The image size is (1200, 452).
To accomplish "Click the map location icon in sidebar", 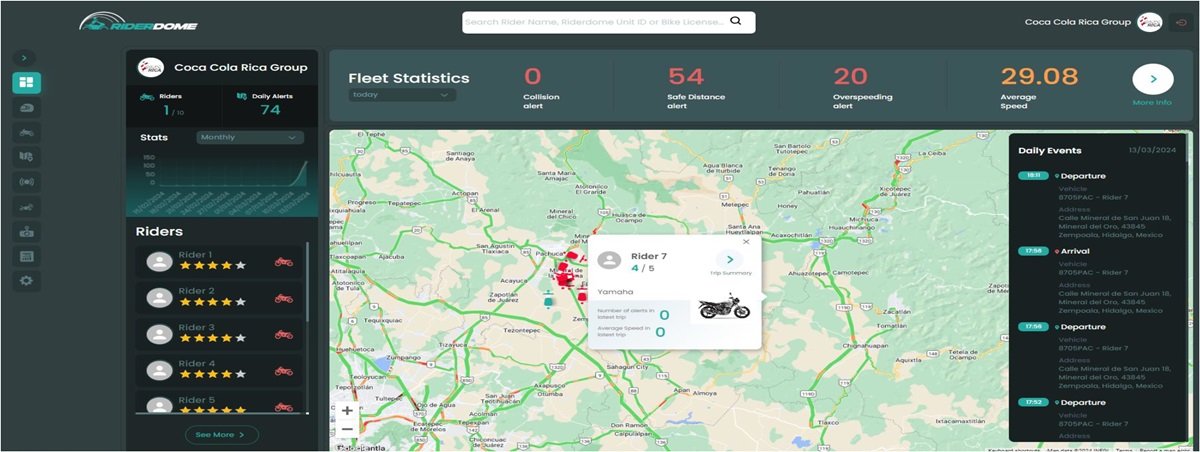I will (26, 157).
